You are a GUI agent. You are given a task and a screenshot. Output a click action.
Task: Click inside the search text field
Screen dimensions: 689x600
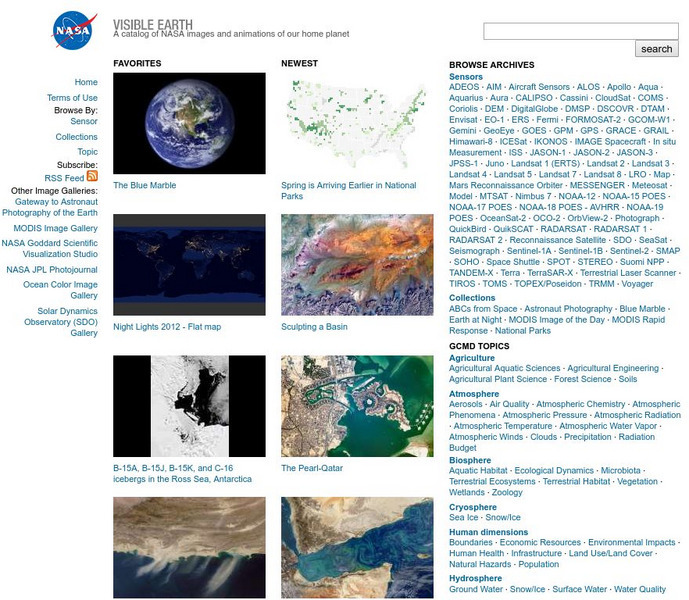coord(580,31)
